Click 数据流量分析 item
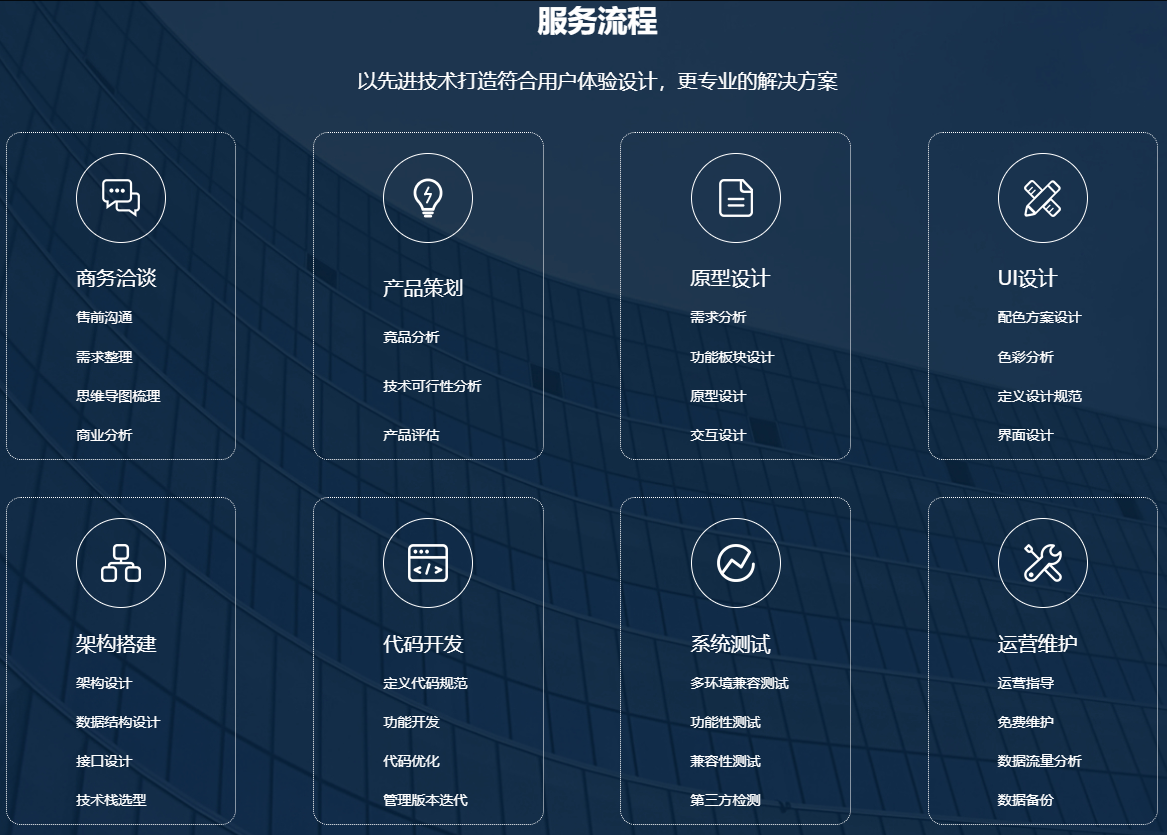The height and width of the screenshot is (835, 1167). 1040,761
